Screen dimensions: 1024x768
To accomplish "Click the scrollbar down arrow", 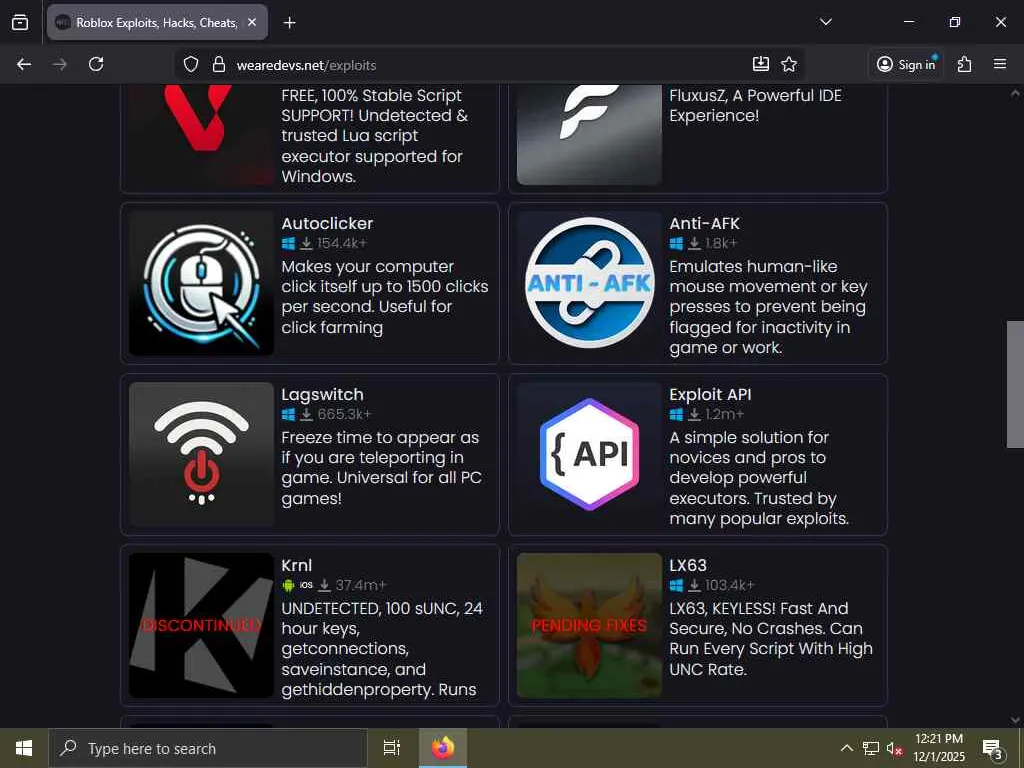I will click(x=1015, y=720).
